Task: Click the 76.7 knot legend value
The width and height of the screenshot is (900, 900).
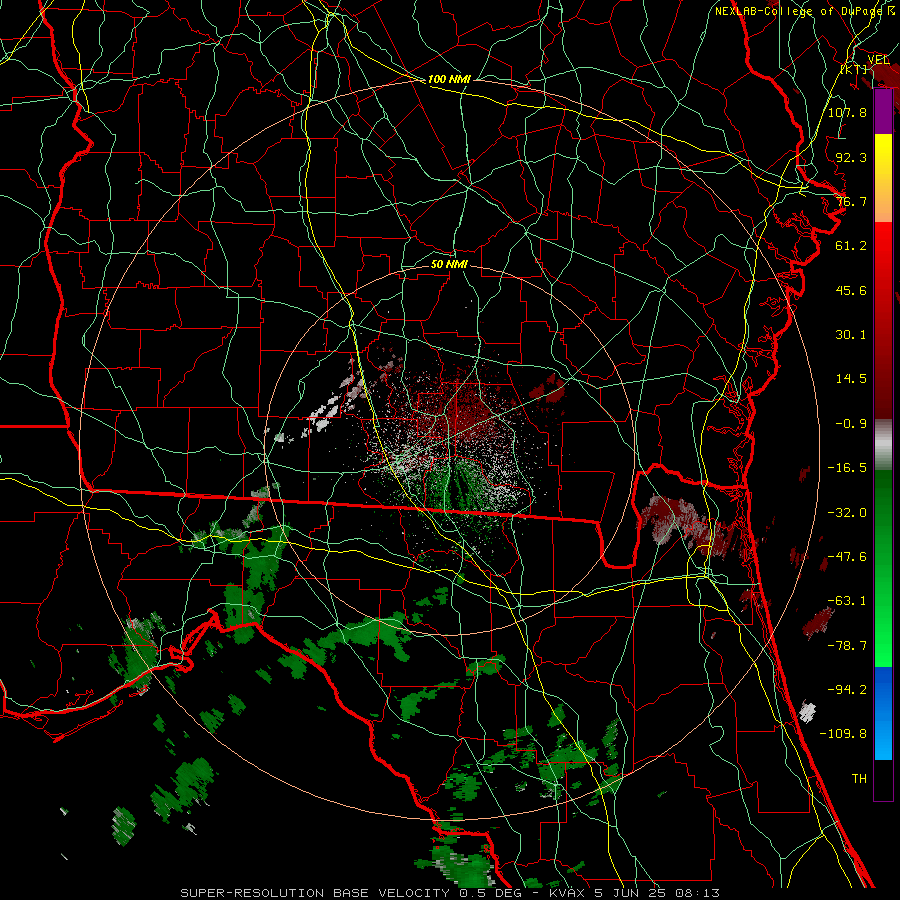Action: click(x=851, y=201)
